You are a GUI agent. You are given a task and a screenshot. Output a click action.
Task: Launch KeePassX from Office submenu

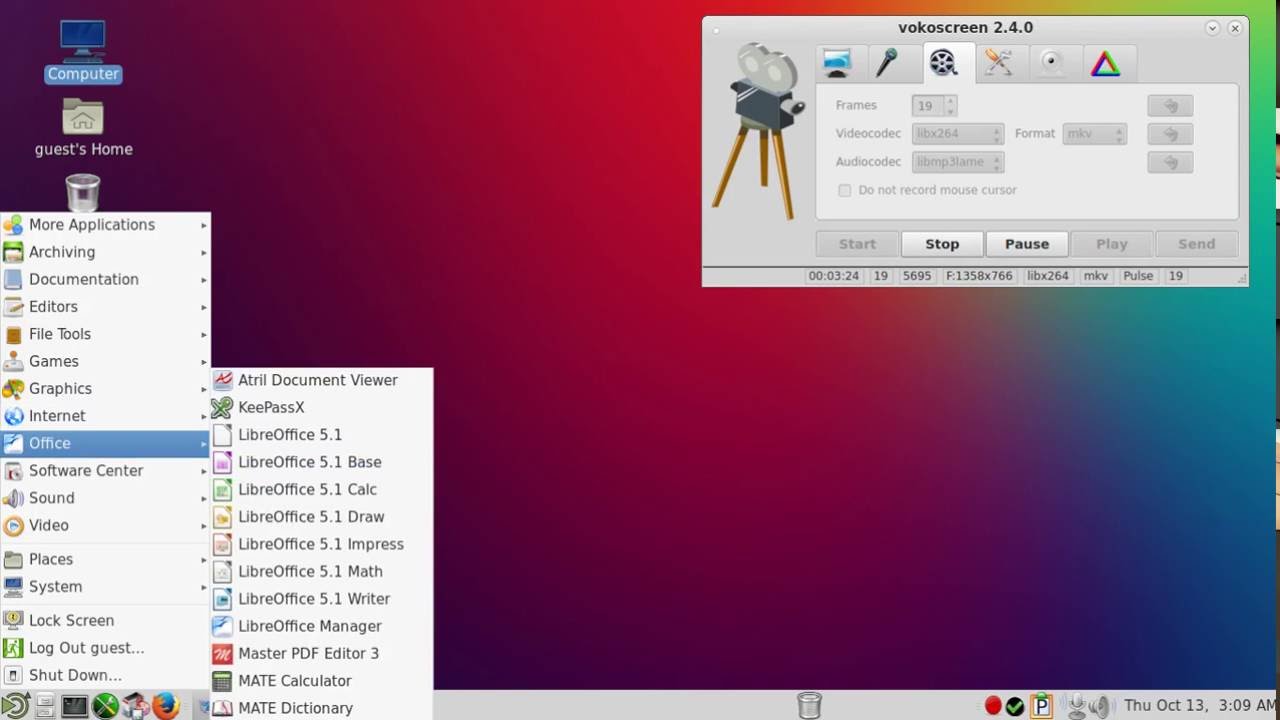click(321, 407)
